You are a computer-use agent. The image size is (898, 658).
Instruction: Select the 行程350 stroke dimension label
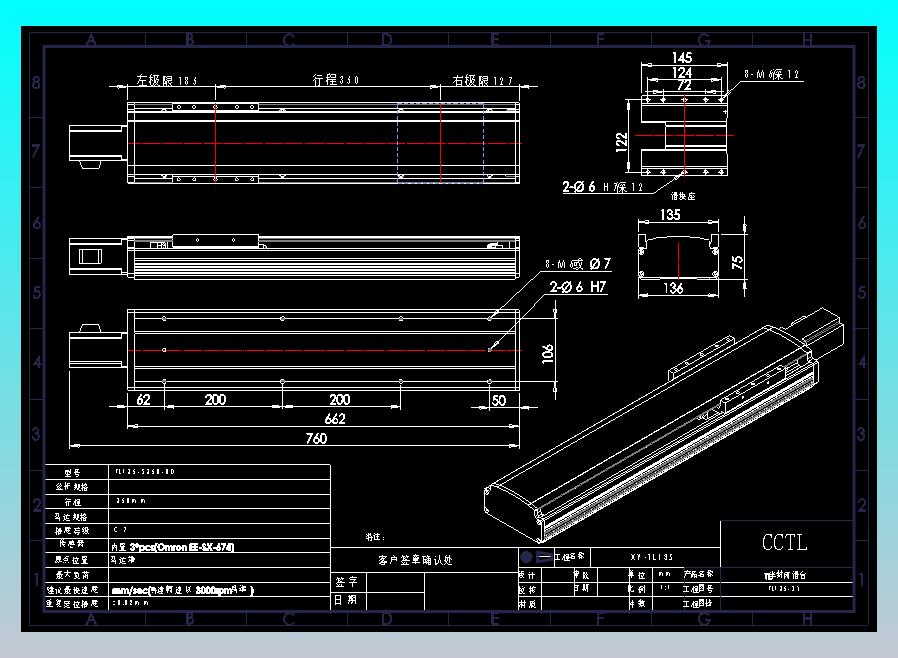coord(336,80)
